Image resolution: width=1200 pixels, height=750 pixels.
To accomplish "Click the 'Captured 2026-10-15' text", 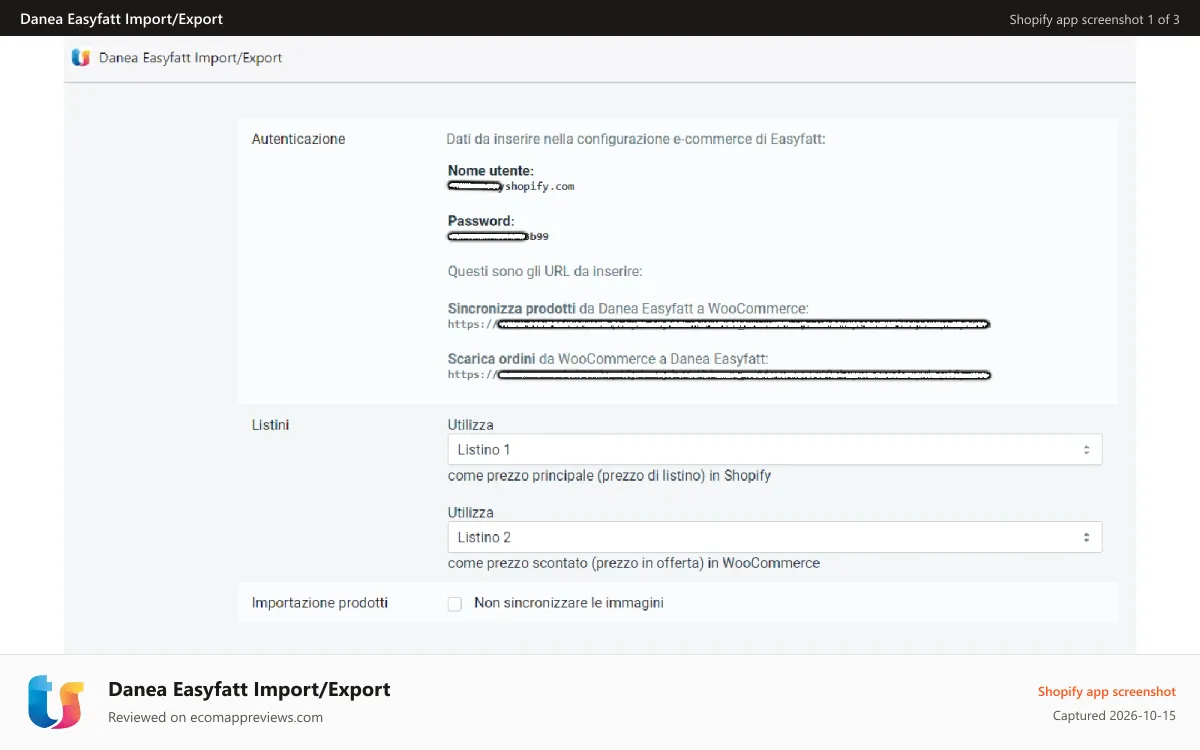I will point(1114,716).
